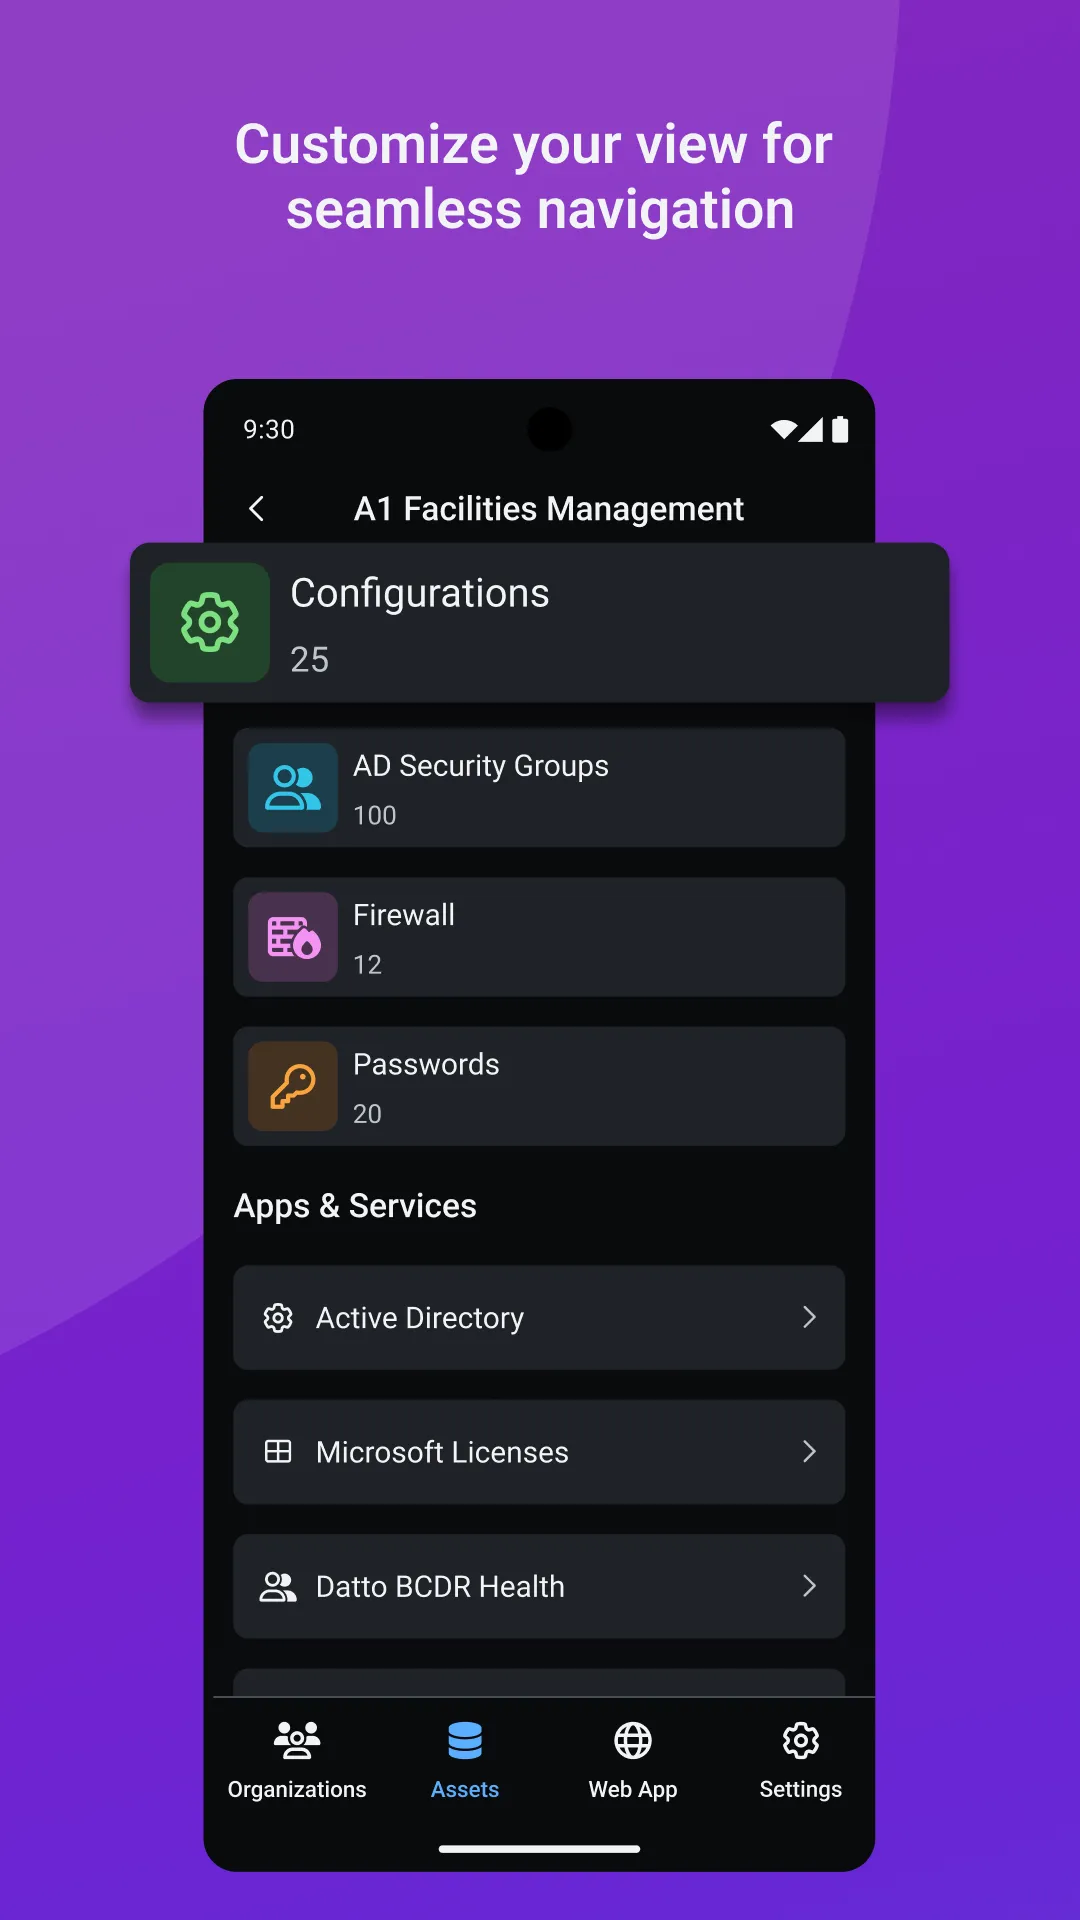
Task: Open the Configurations card showing 25
Action: pos(540,622)
